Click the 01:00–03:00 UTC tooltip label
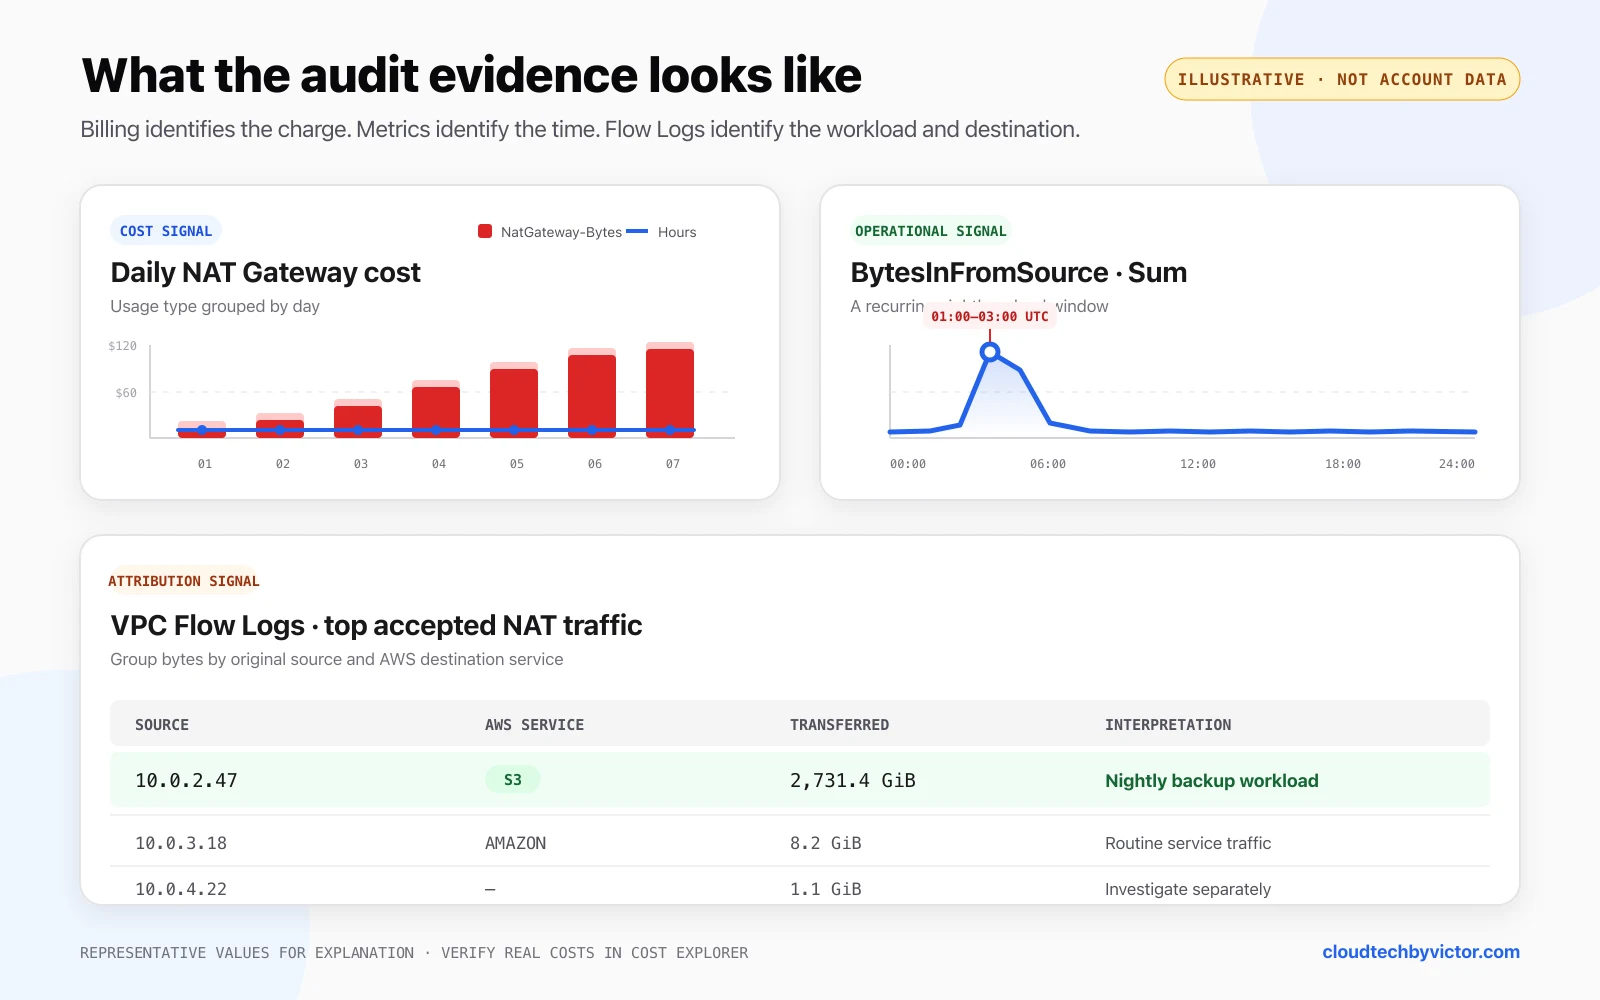Image resolution: width=1600 pixels, height=1000 pixels. (x=990, y=316)
